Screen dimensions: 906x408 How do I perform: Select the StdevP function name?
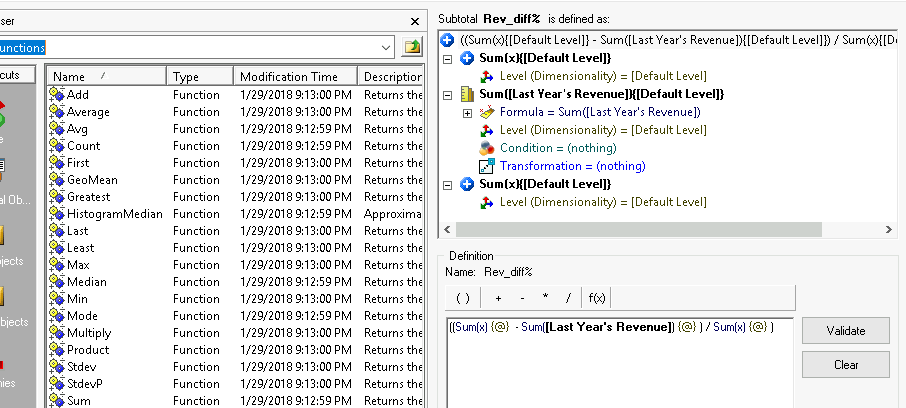(85, 384)
